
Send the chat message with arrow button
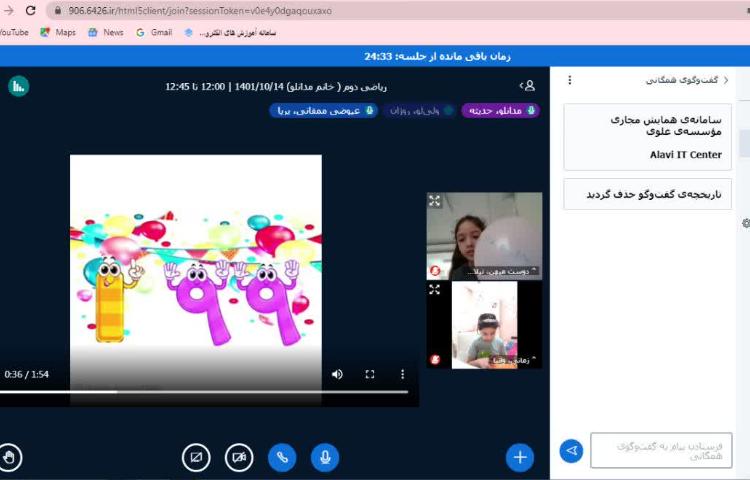(x=571, y=451)
